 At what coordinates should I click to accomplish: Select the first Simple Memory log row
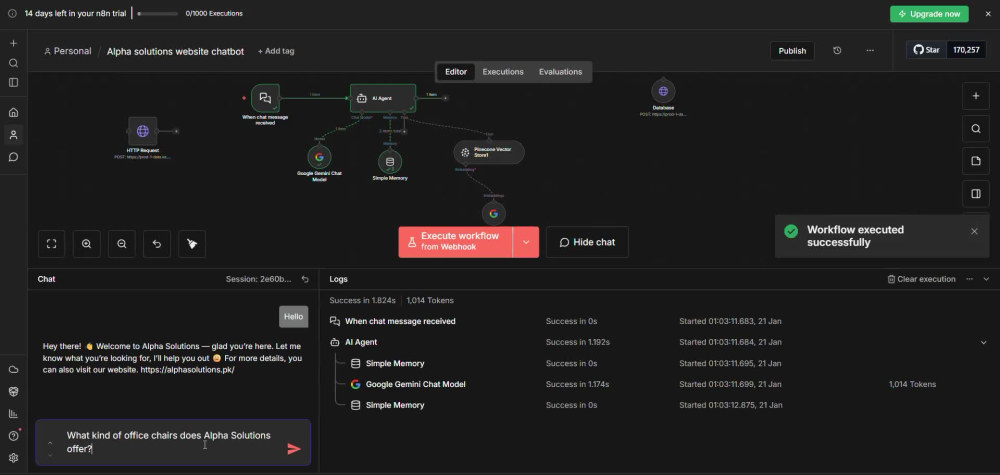(x=658, y=363)
